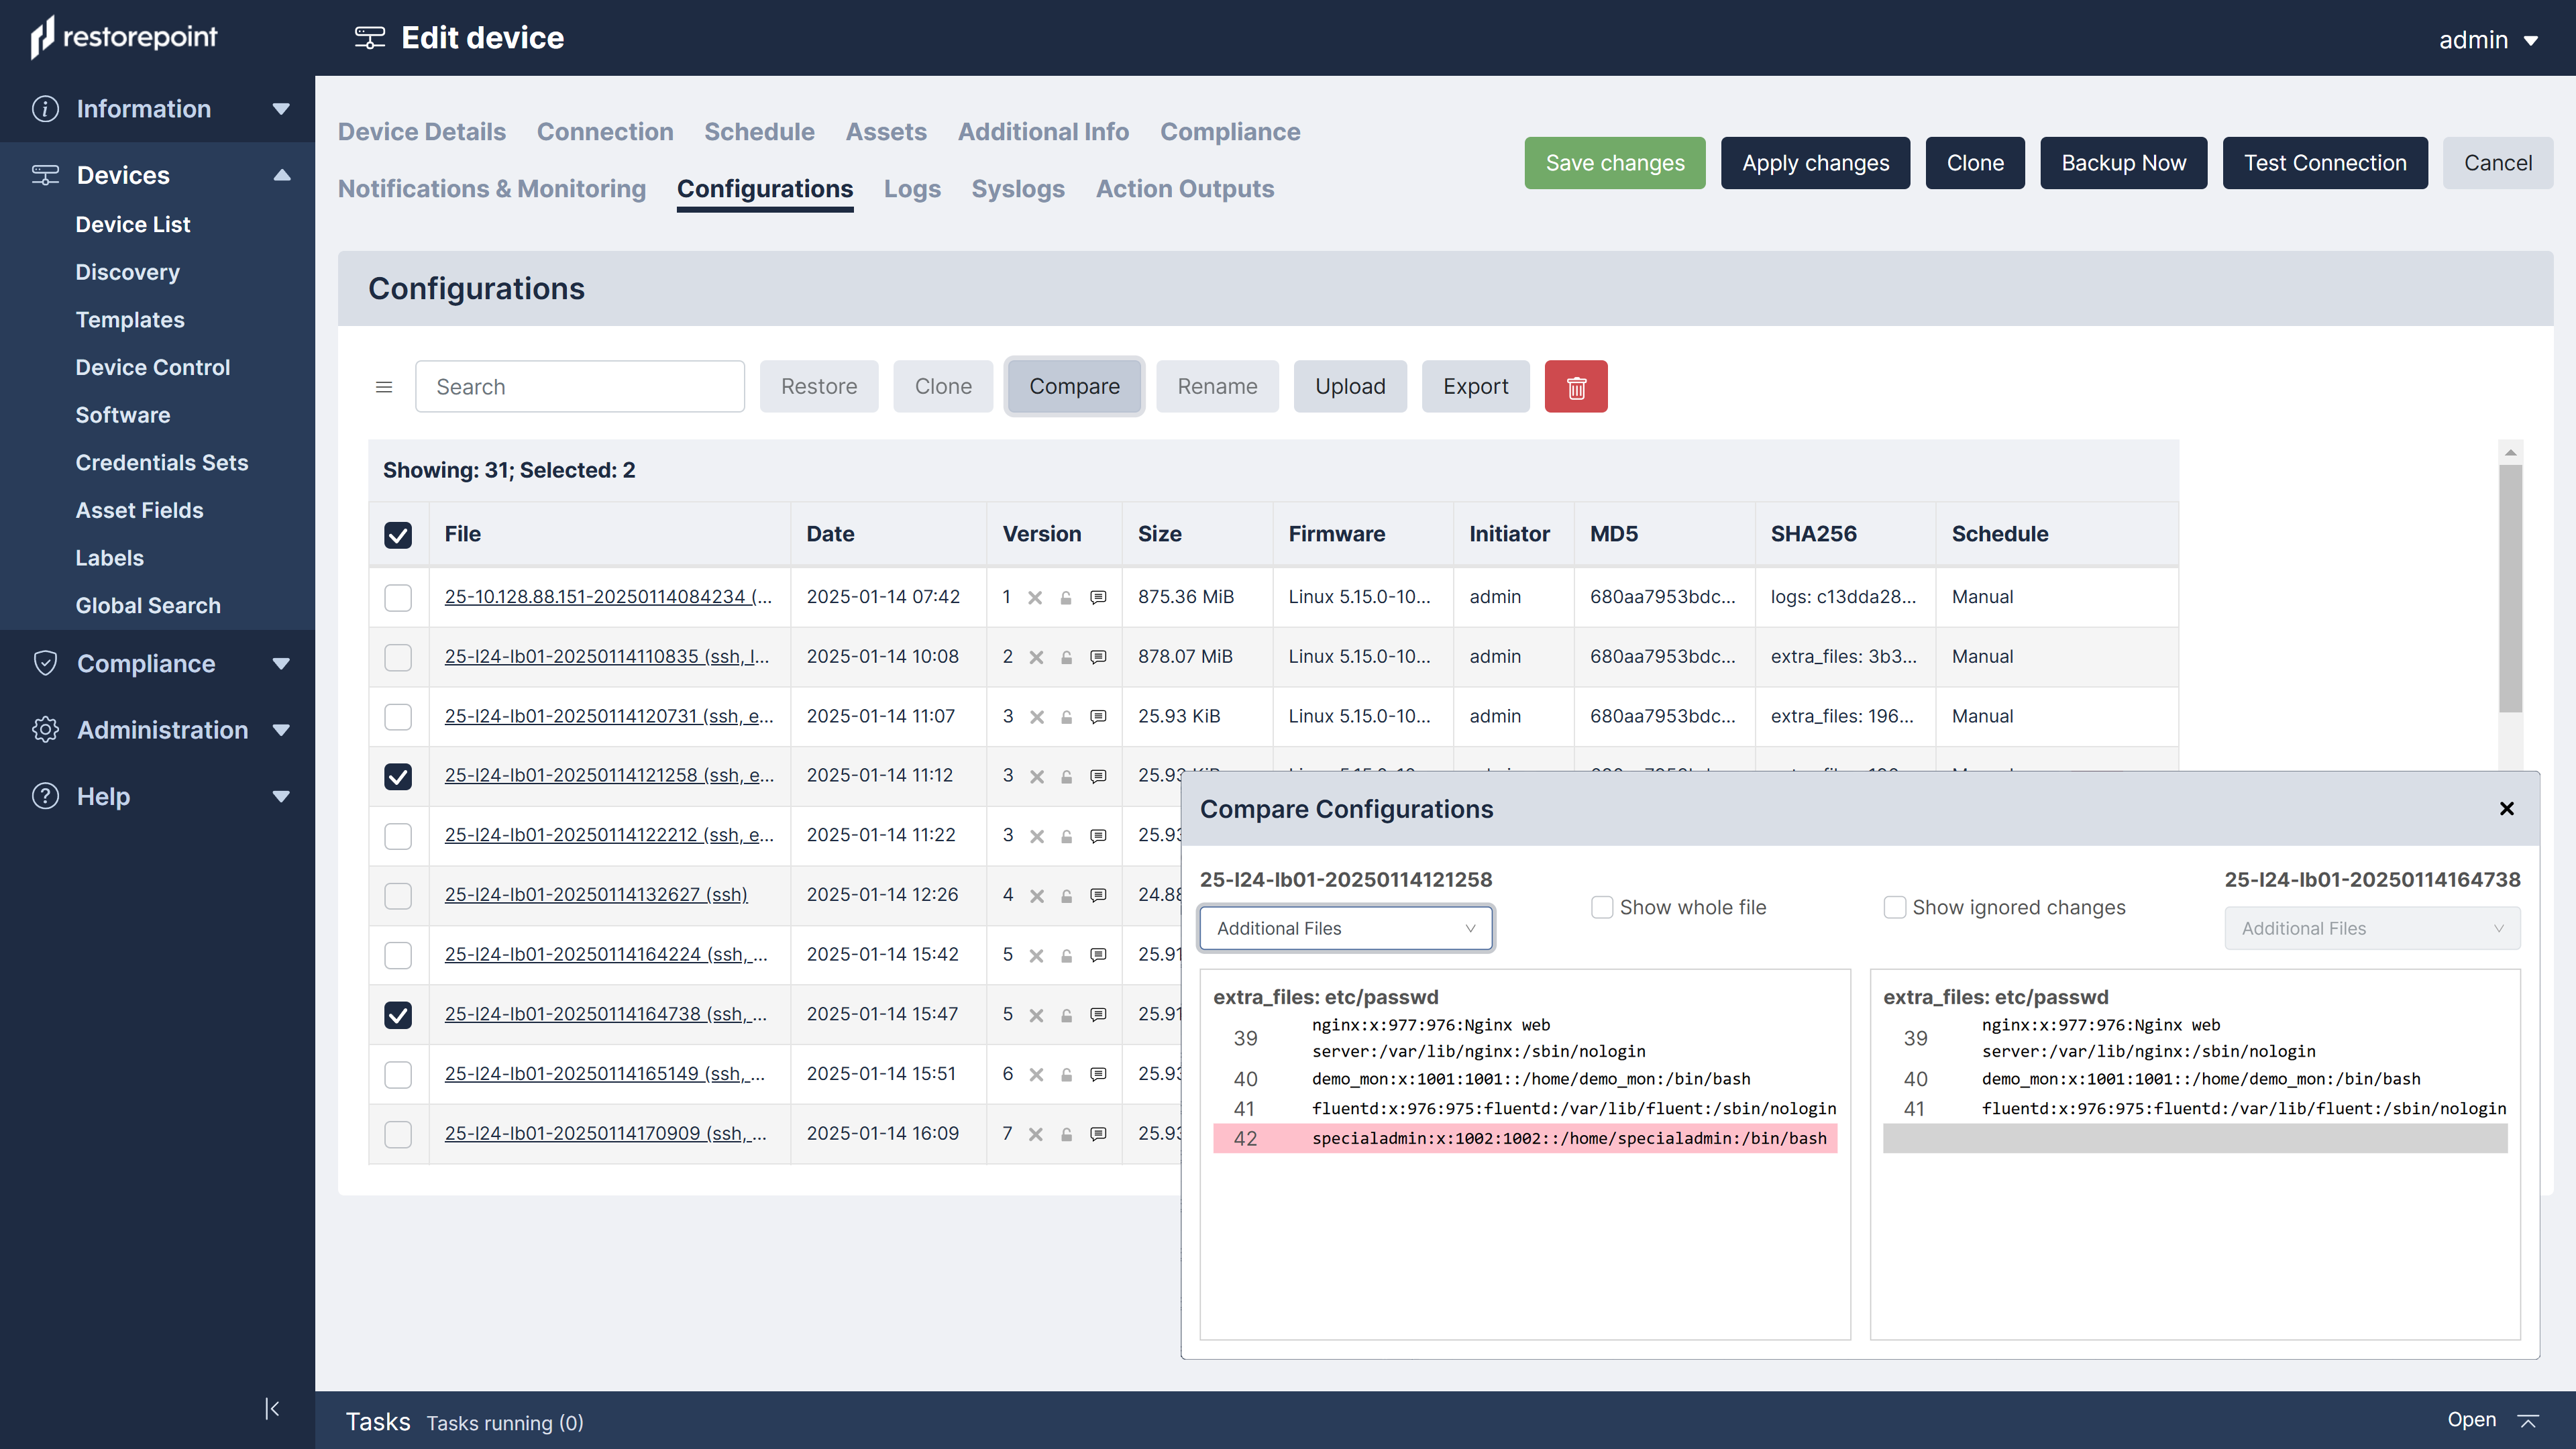Switch to the Action Outputs tab
The width and height of the screenshot is (2576, 1449).
[1185, 188]
